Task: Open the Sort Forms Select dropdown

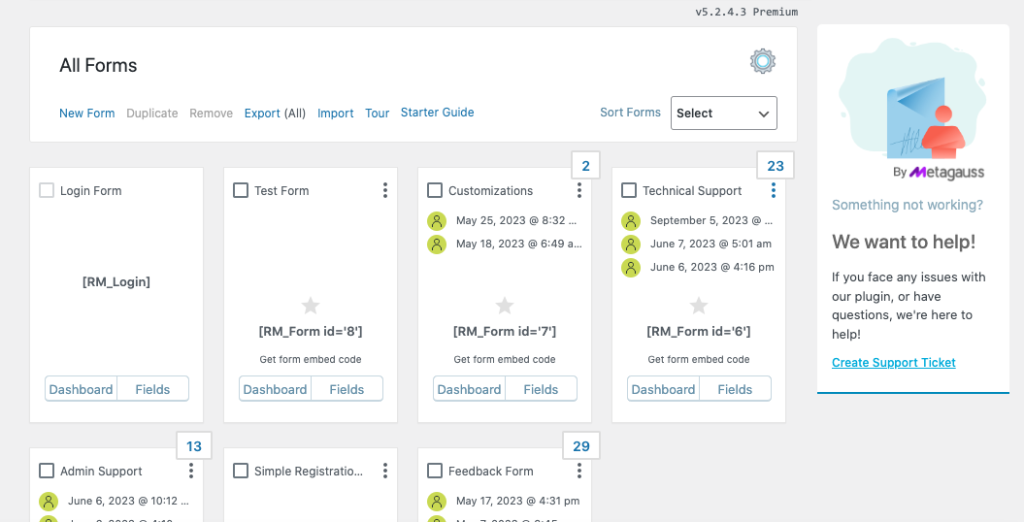Action: (724, 113)
